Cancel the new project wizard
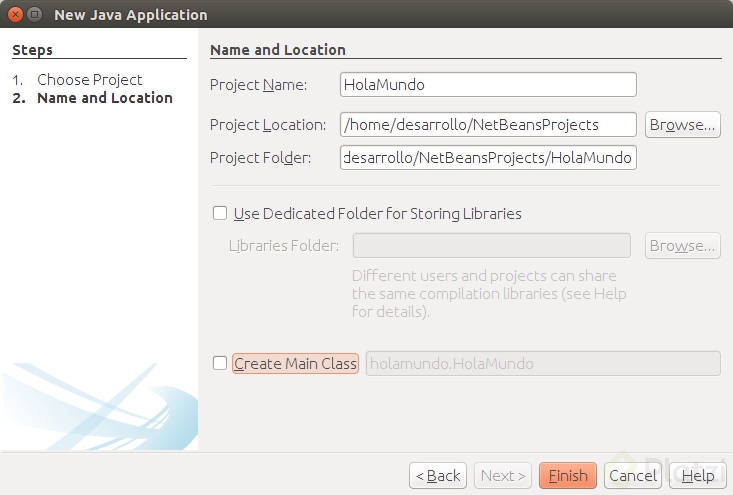The image size is (733, 495). [x=633, y=475]
